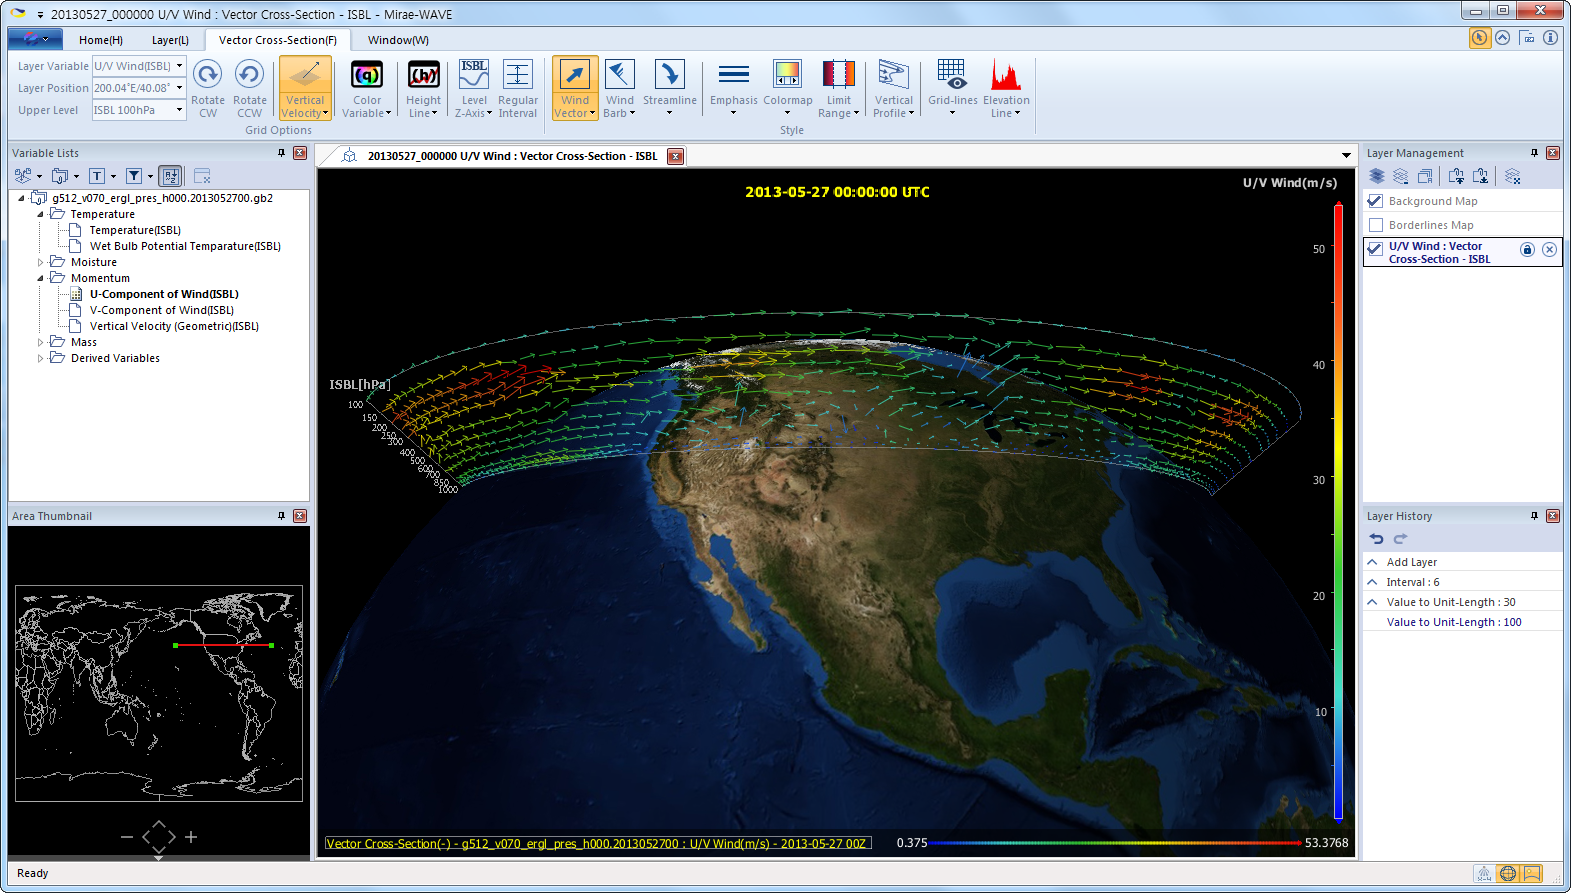Expand the Moisture folder
This screenshot has height=893, width=1571.
click(x=41, y=262)
